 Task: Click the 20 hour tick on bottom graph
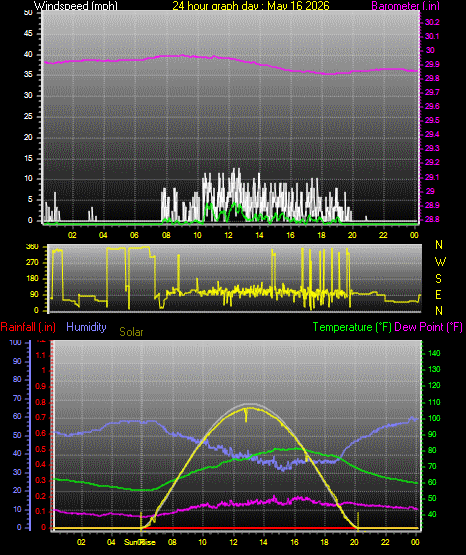click(x=355, y=542)
